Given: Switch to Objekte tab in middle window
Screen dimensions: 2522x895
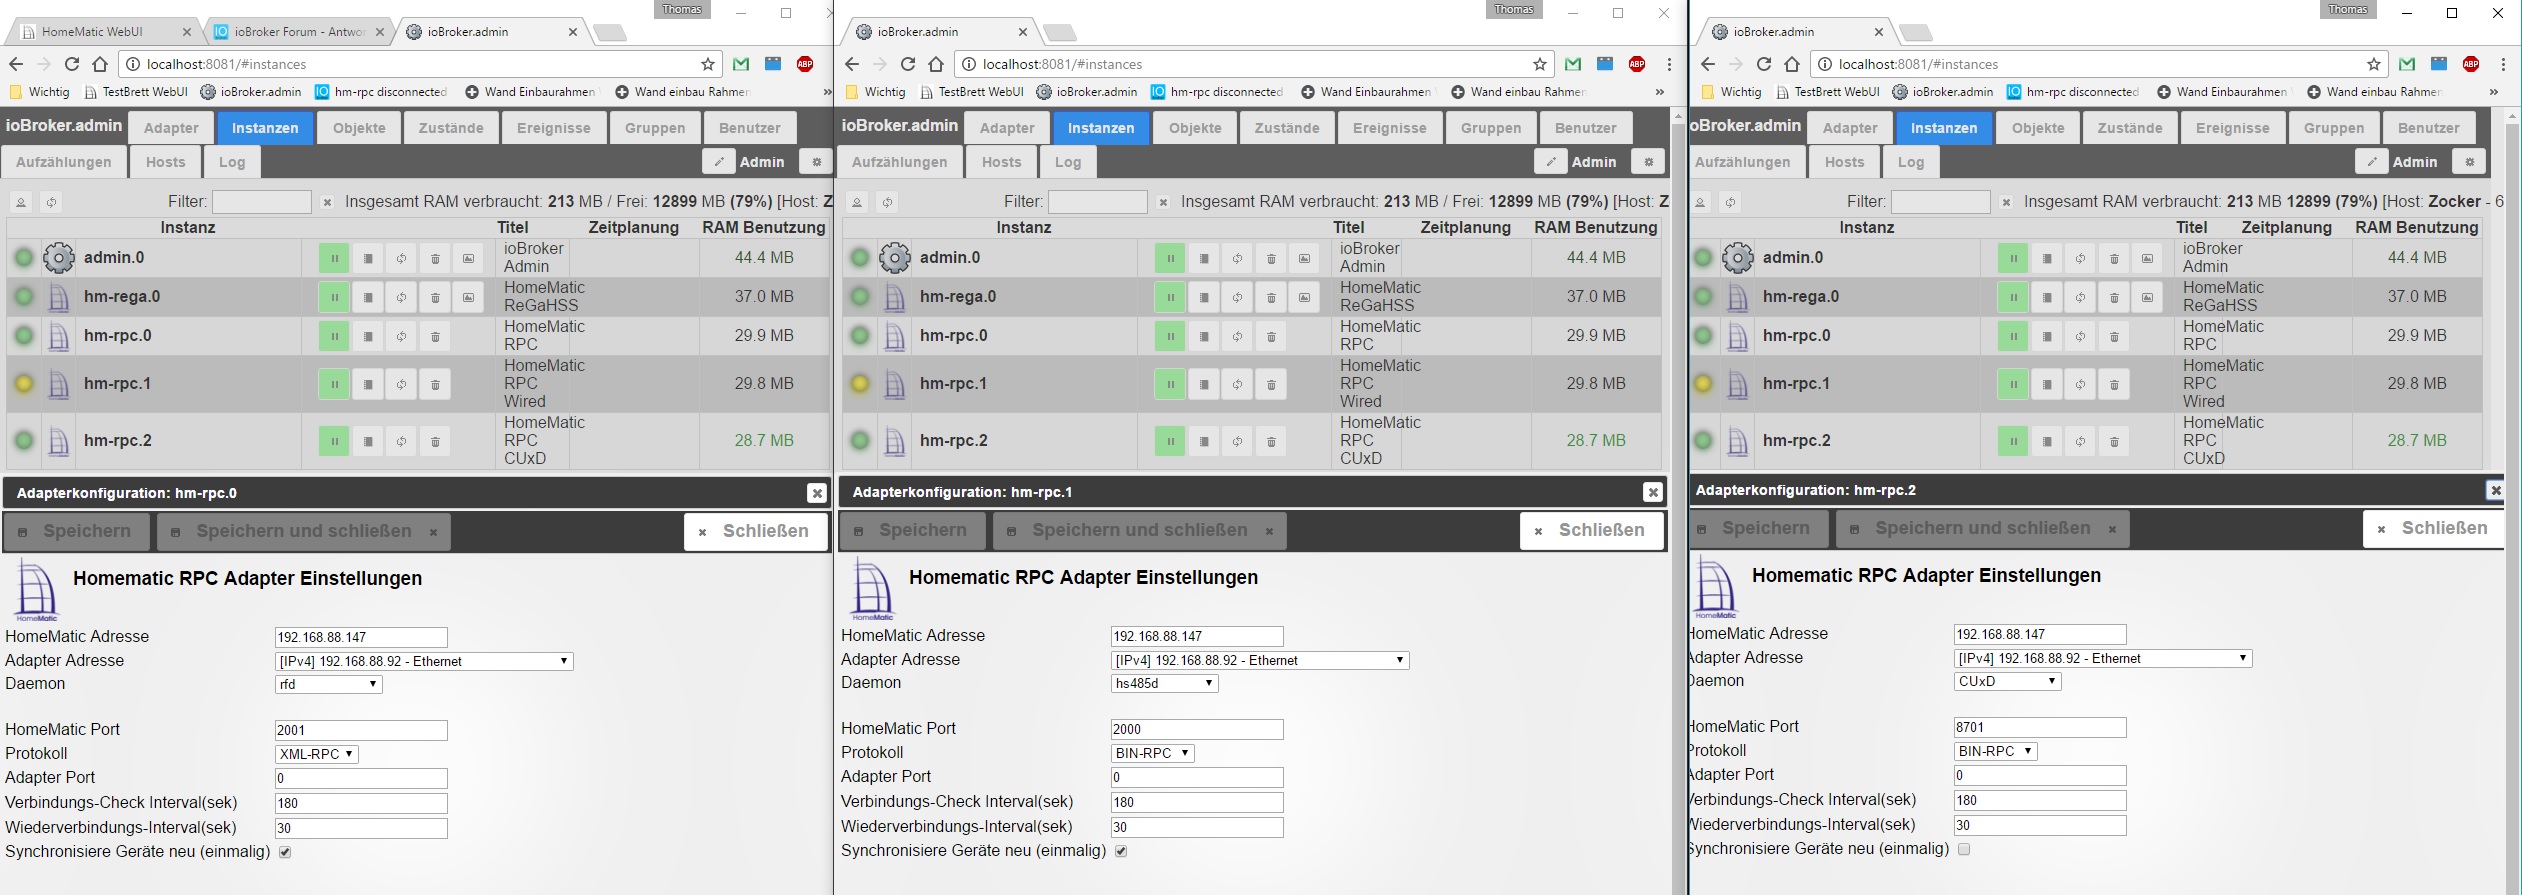Looking at the screenshot, I should [x=1195, y=128].
